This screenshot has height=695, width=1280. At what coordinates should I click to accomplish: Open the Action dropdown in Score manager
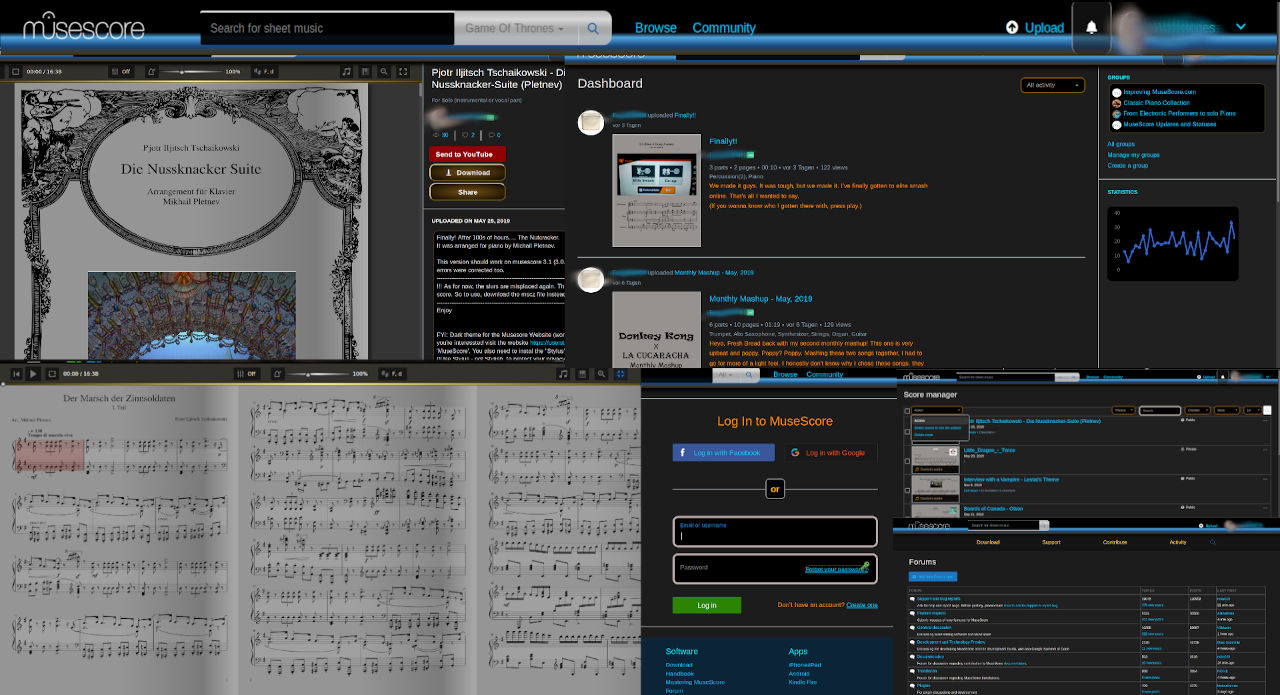(936, 409)
